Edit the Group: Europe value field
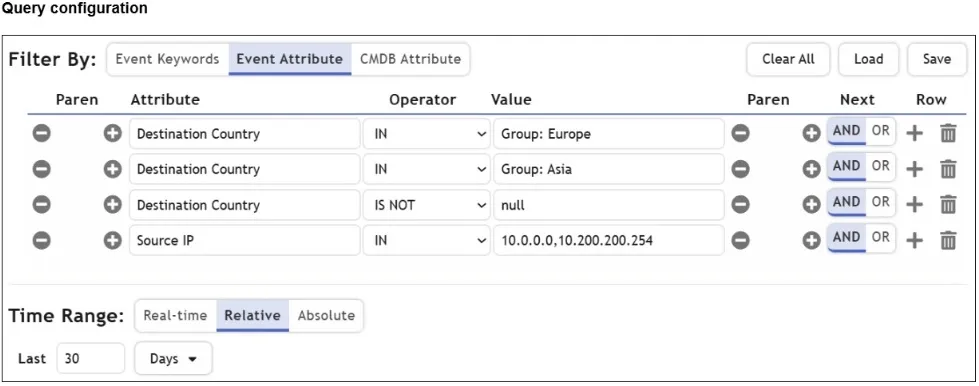The image size is (979, 386). tap(609, 134)
